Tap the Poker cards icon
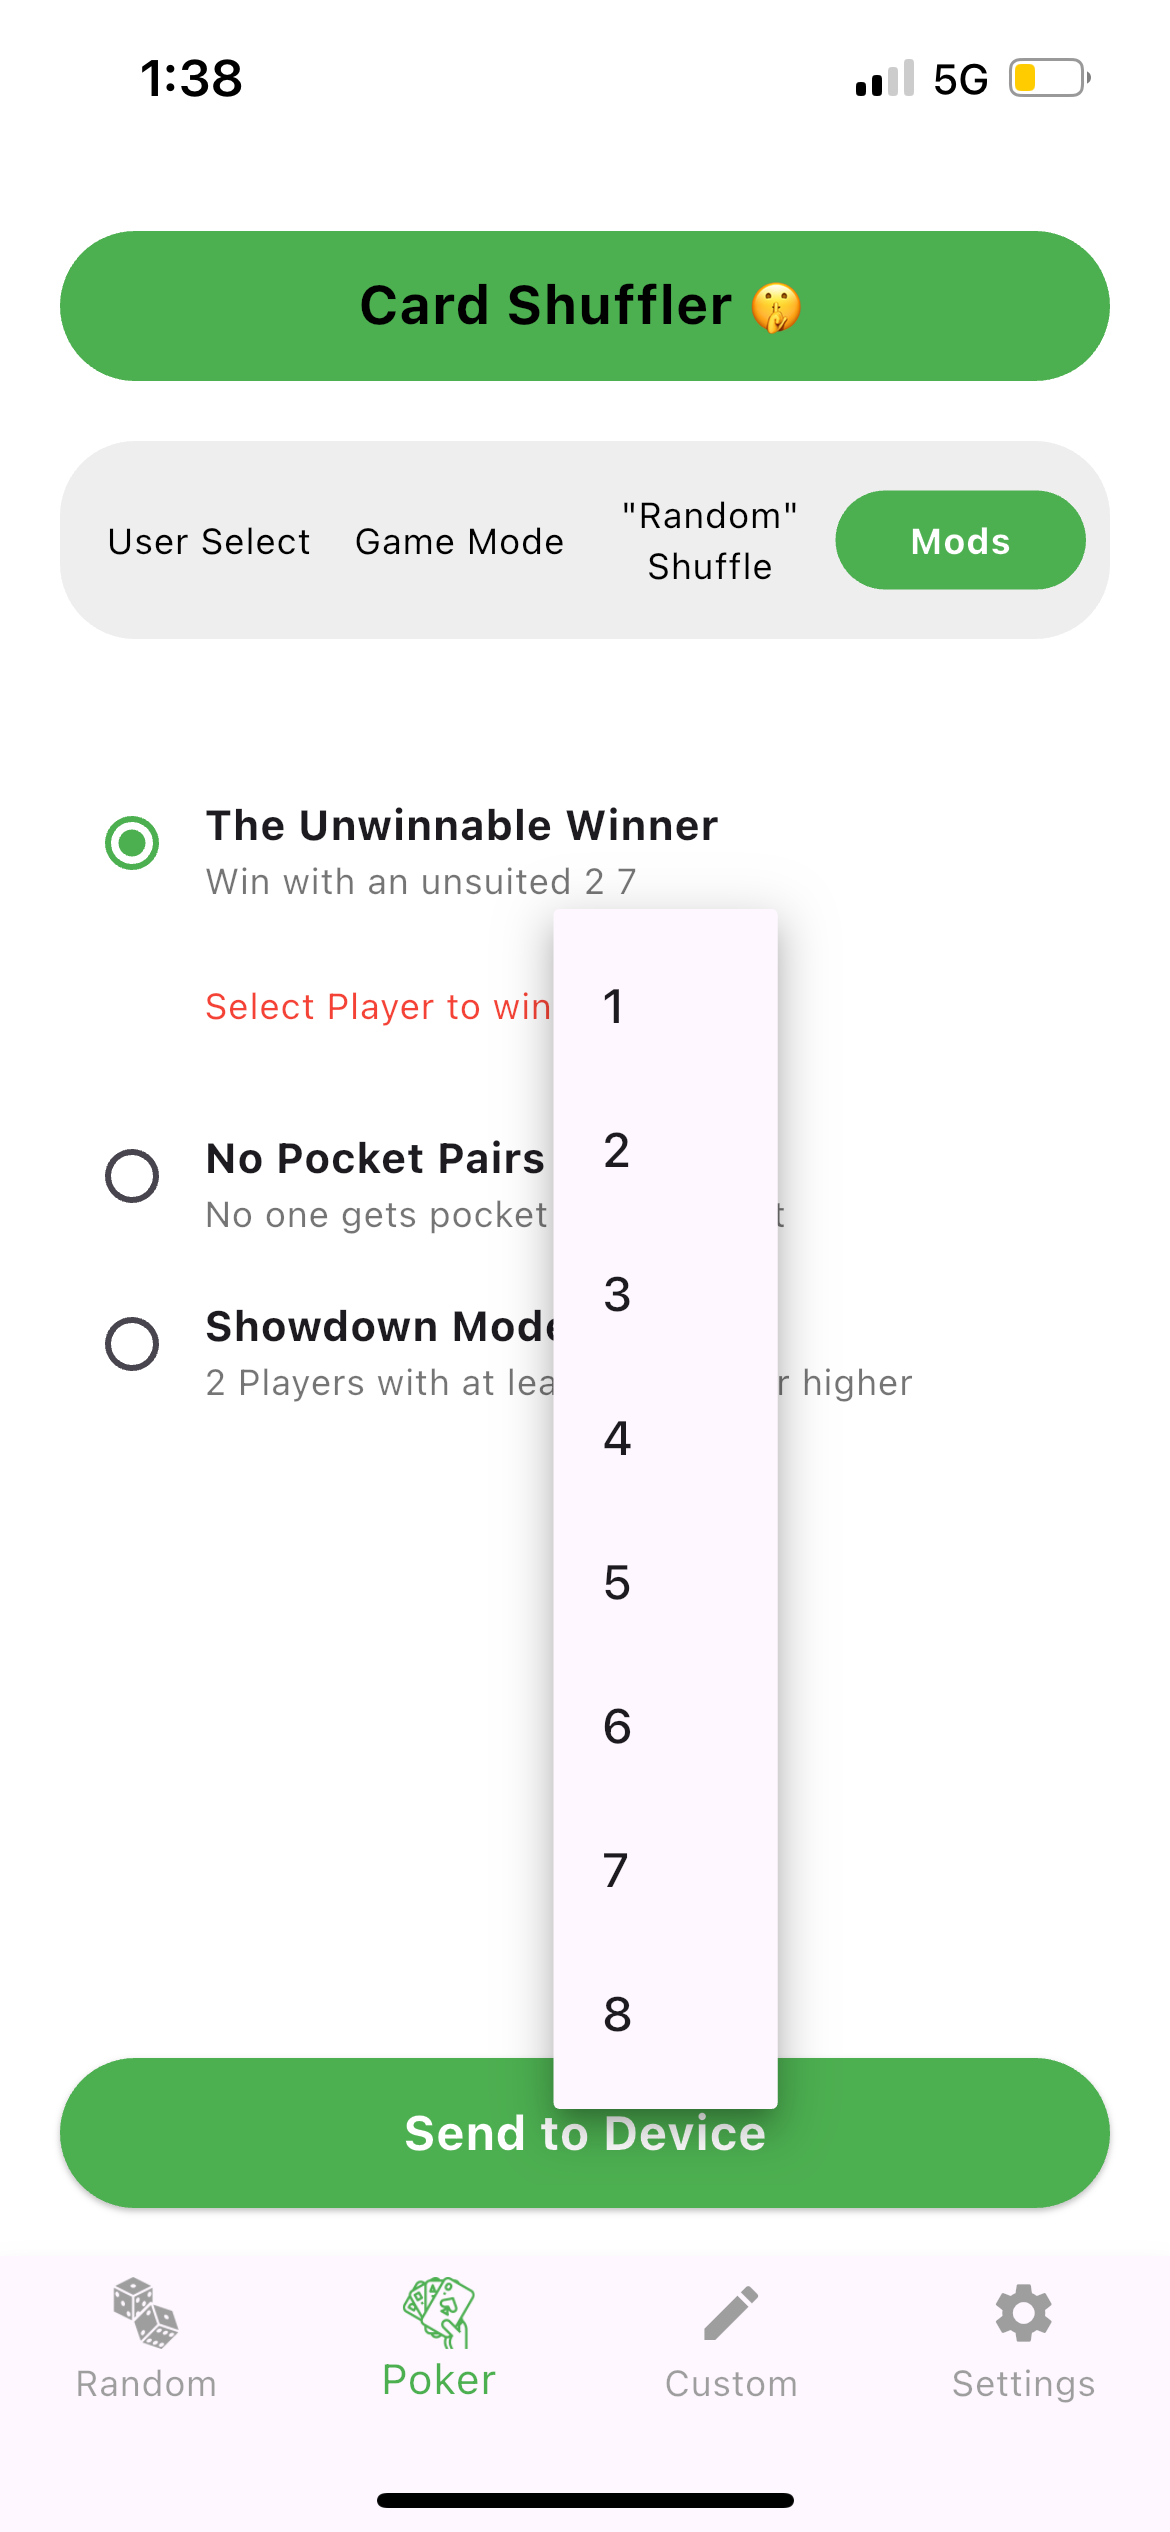Screen dimensions: 1170x2532 point(439,2311)
